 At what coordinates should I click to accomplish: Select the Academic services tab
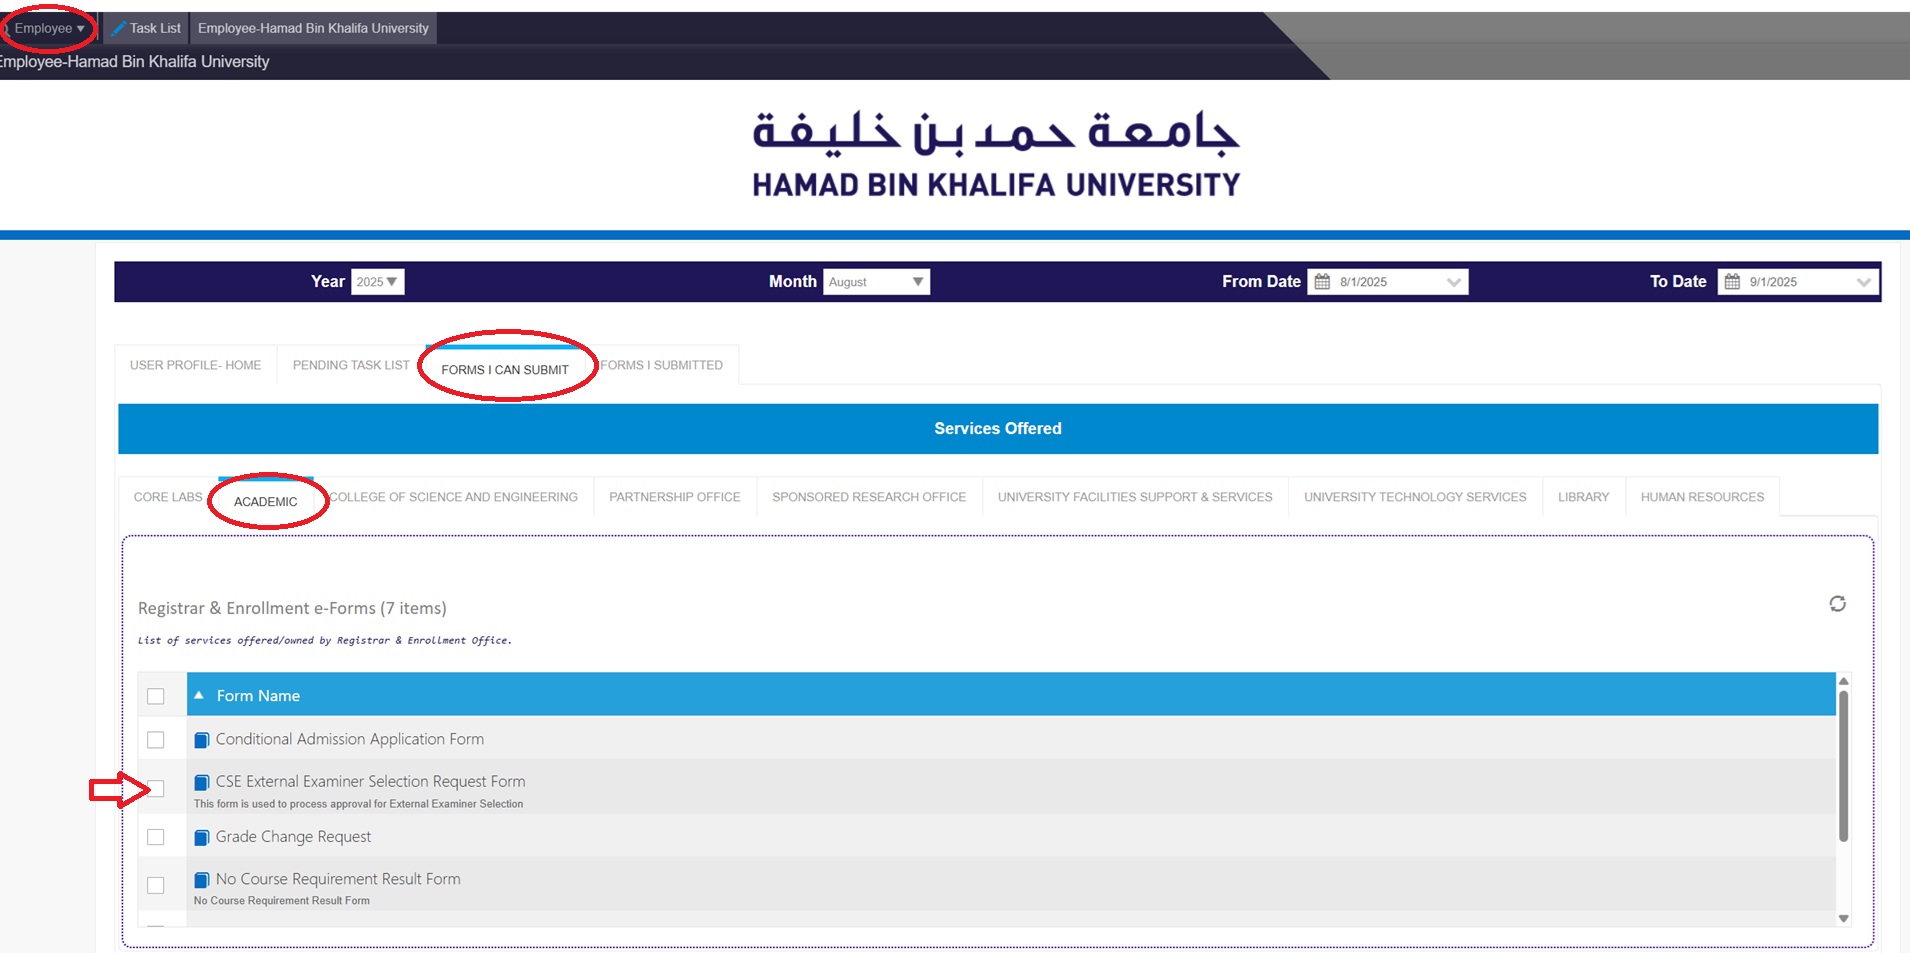[266, 501]
